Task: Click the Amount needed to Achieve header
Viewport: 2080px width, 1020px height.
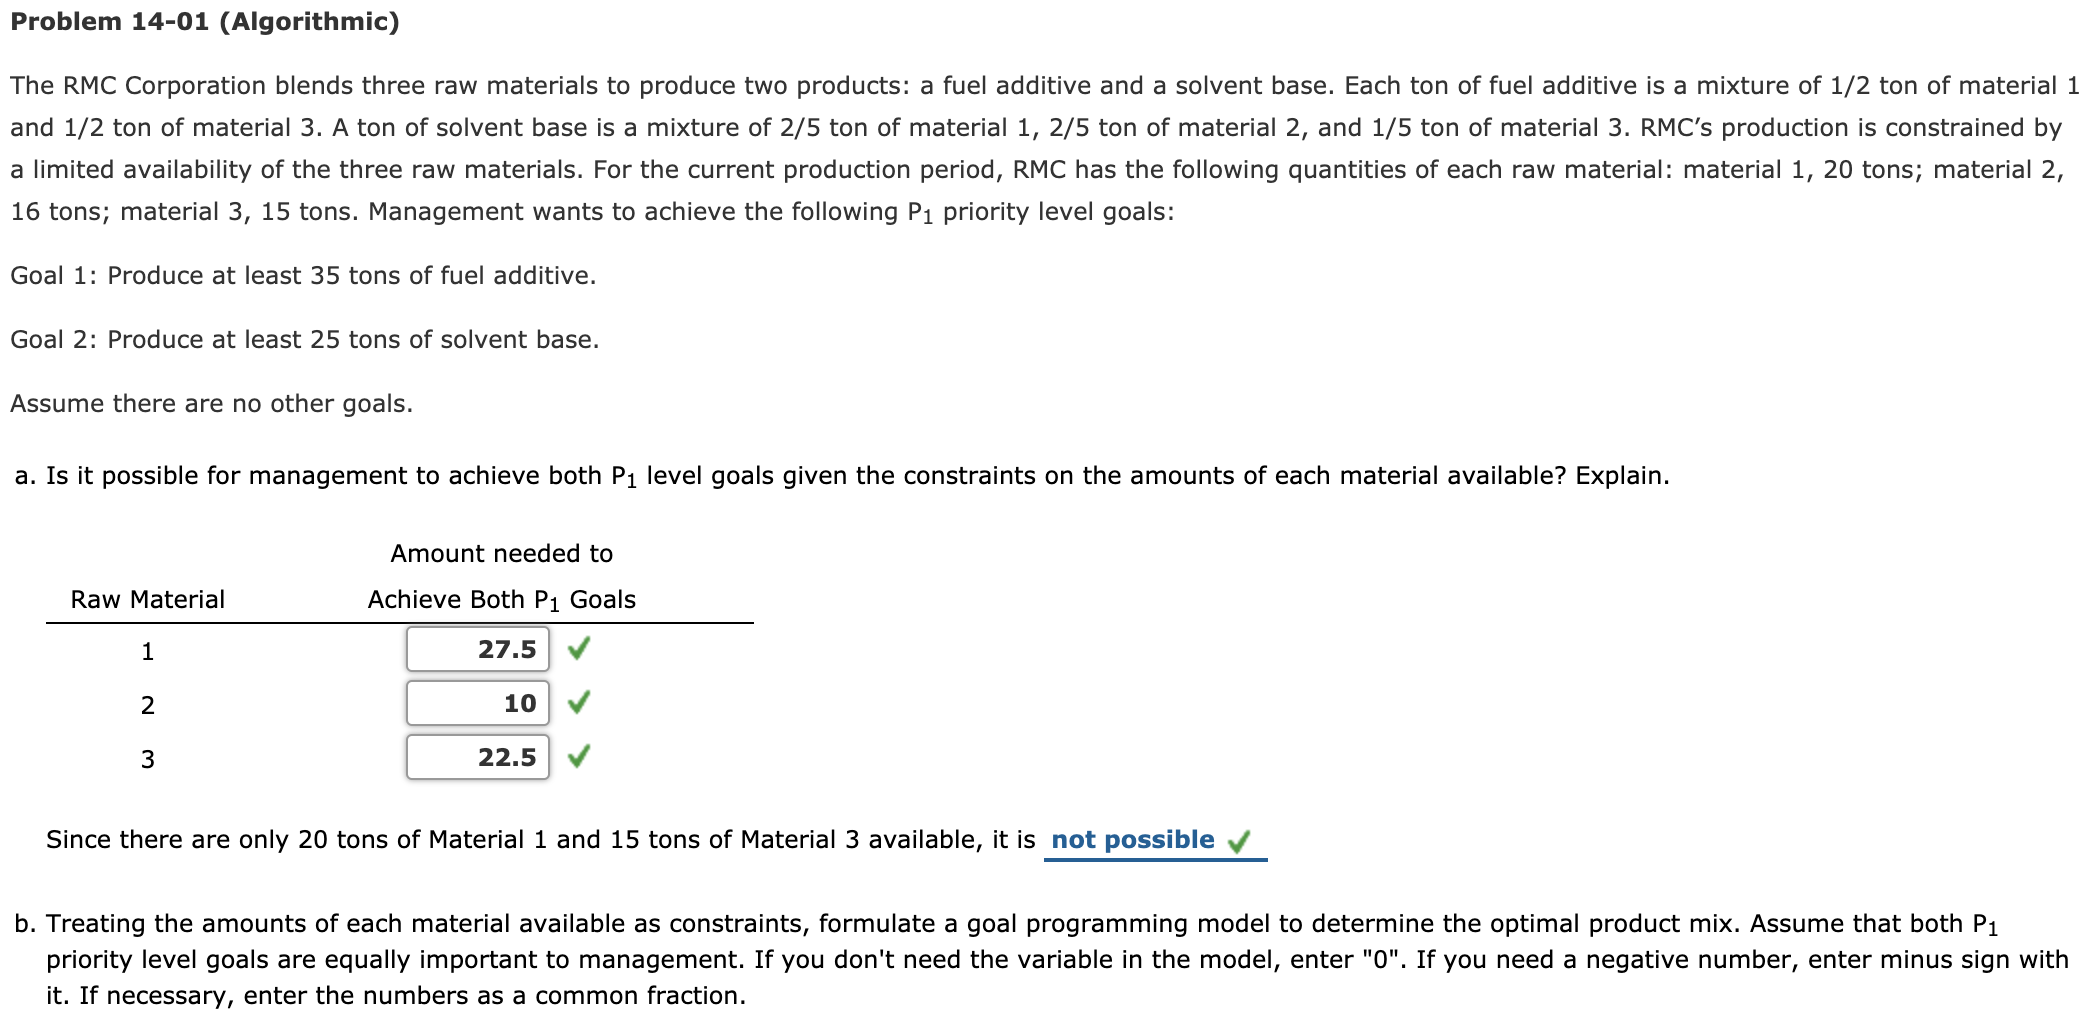Action: [500, 575]
